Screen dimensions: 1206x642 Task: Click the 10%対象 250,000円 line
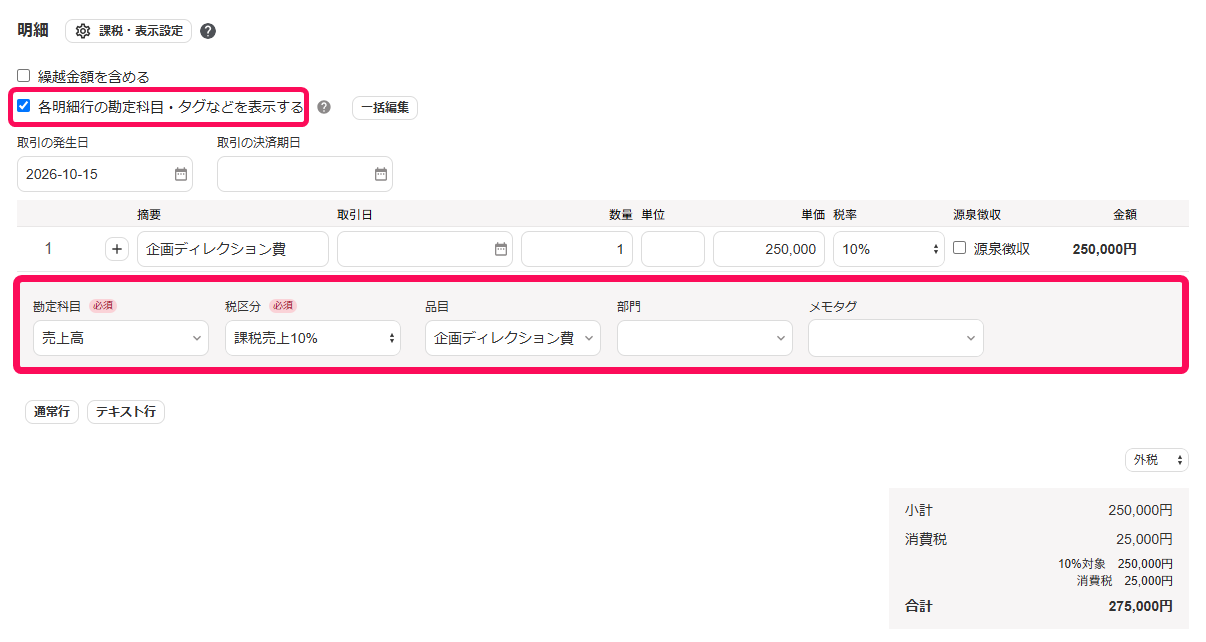click(1116, 564)
